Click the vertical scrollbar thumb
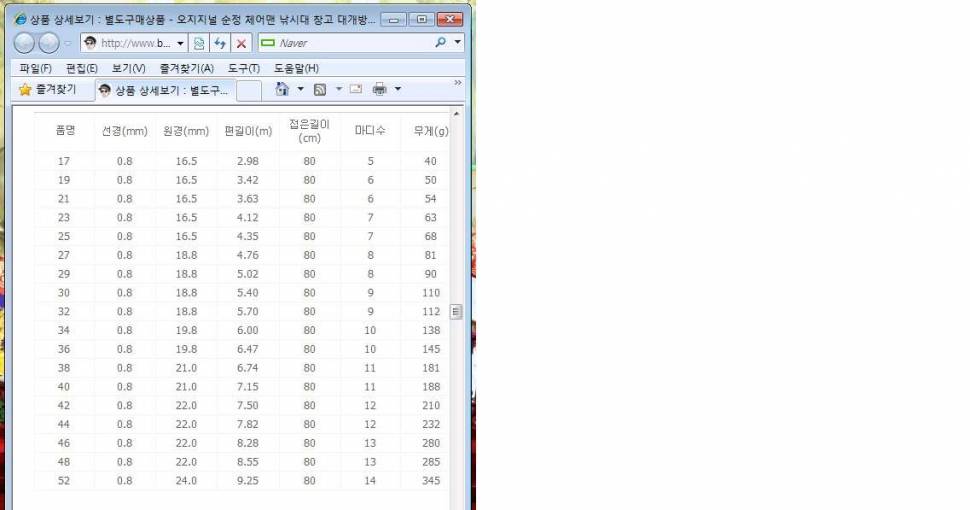Image resolution: width=970 pixels, height=510 pixels. (456, 311)
